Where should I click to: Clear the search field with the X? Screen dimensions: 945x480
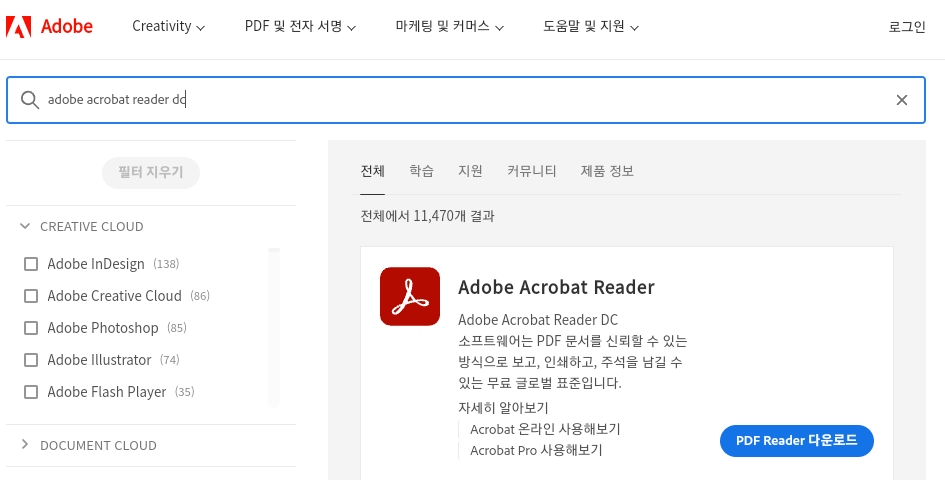(x=902, y=100)
